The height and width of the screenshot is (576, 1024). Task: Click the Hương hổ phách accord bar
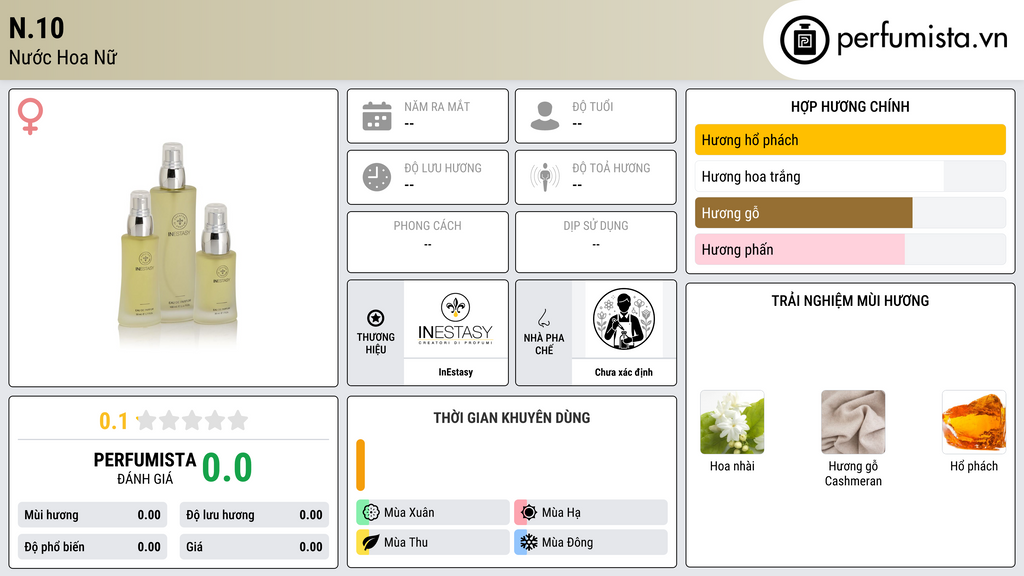pos(850,140)
